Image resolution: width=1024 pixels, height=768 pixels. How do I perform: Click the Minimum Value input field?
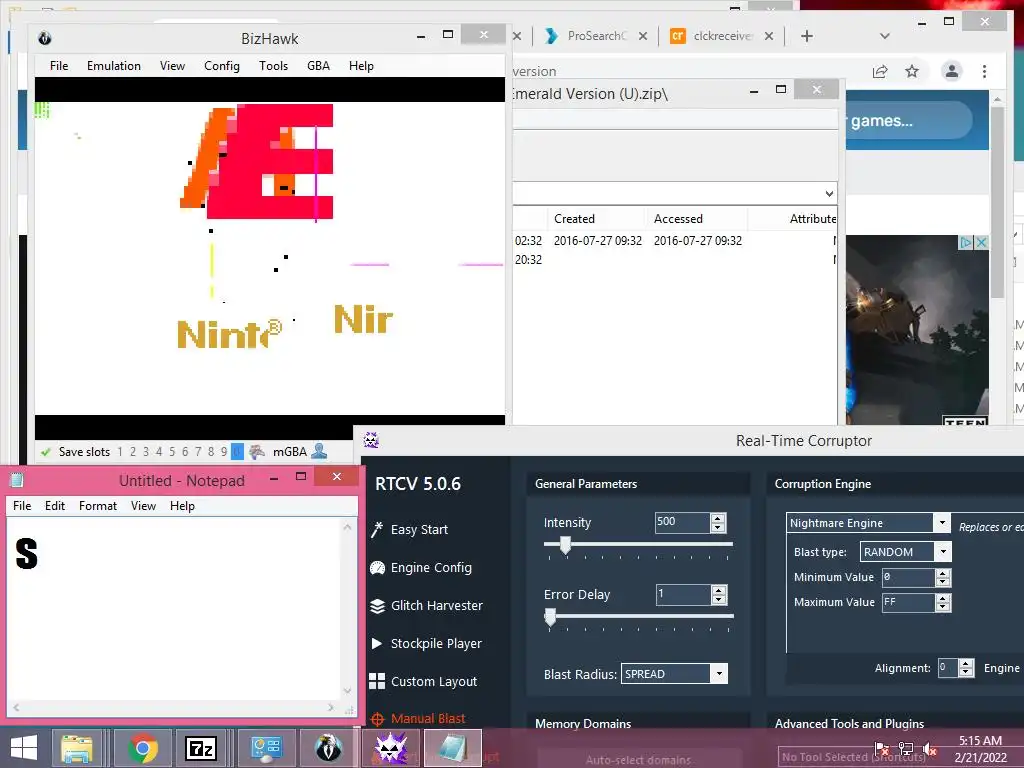pyautogui.click(x=908, y=577)
